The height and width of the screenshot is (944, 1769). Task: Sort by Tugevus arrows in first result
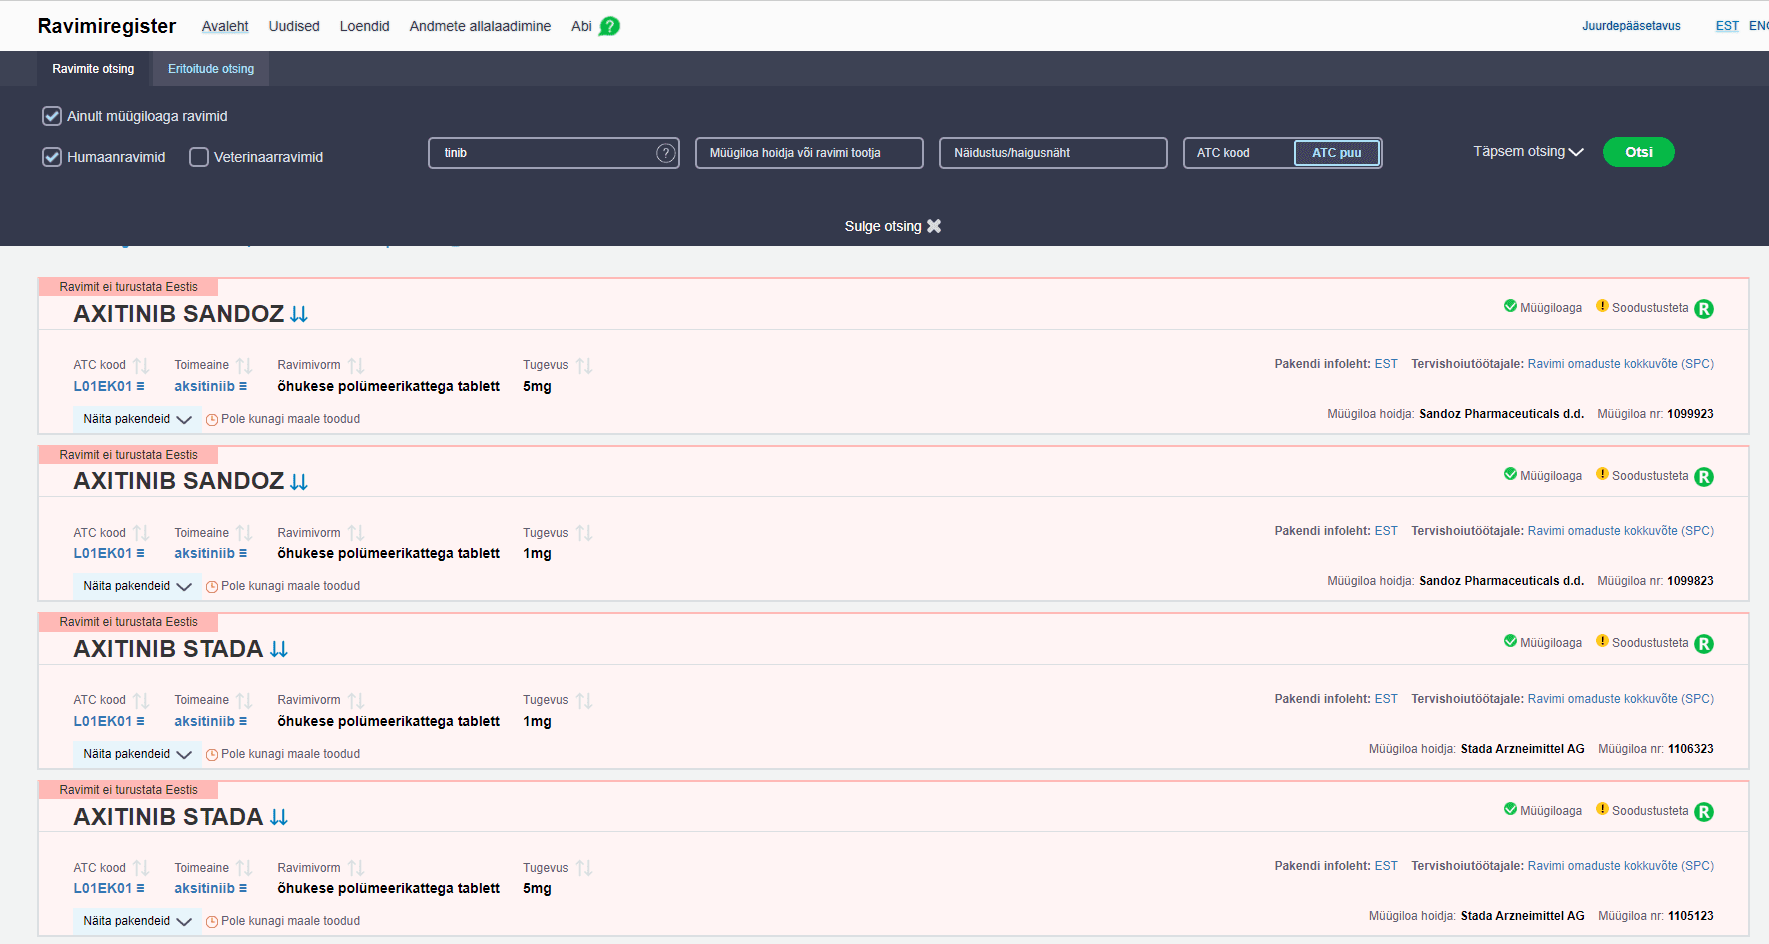coord(584,366)
